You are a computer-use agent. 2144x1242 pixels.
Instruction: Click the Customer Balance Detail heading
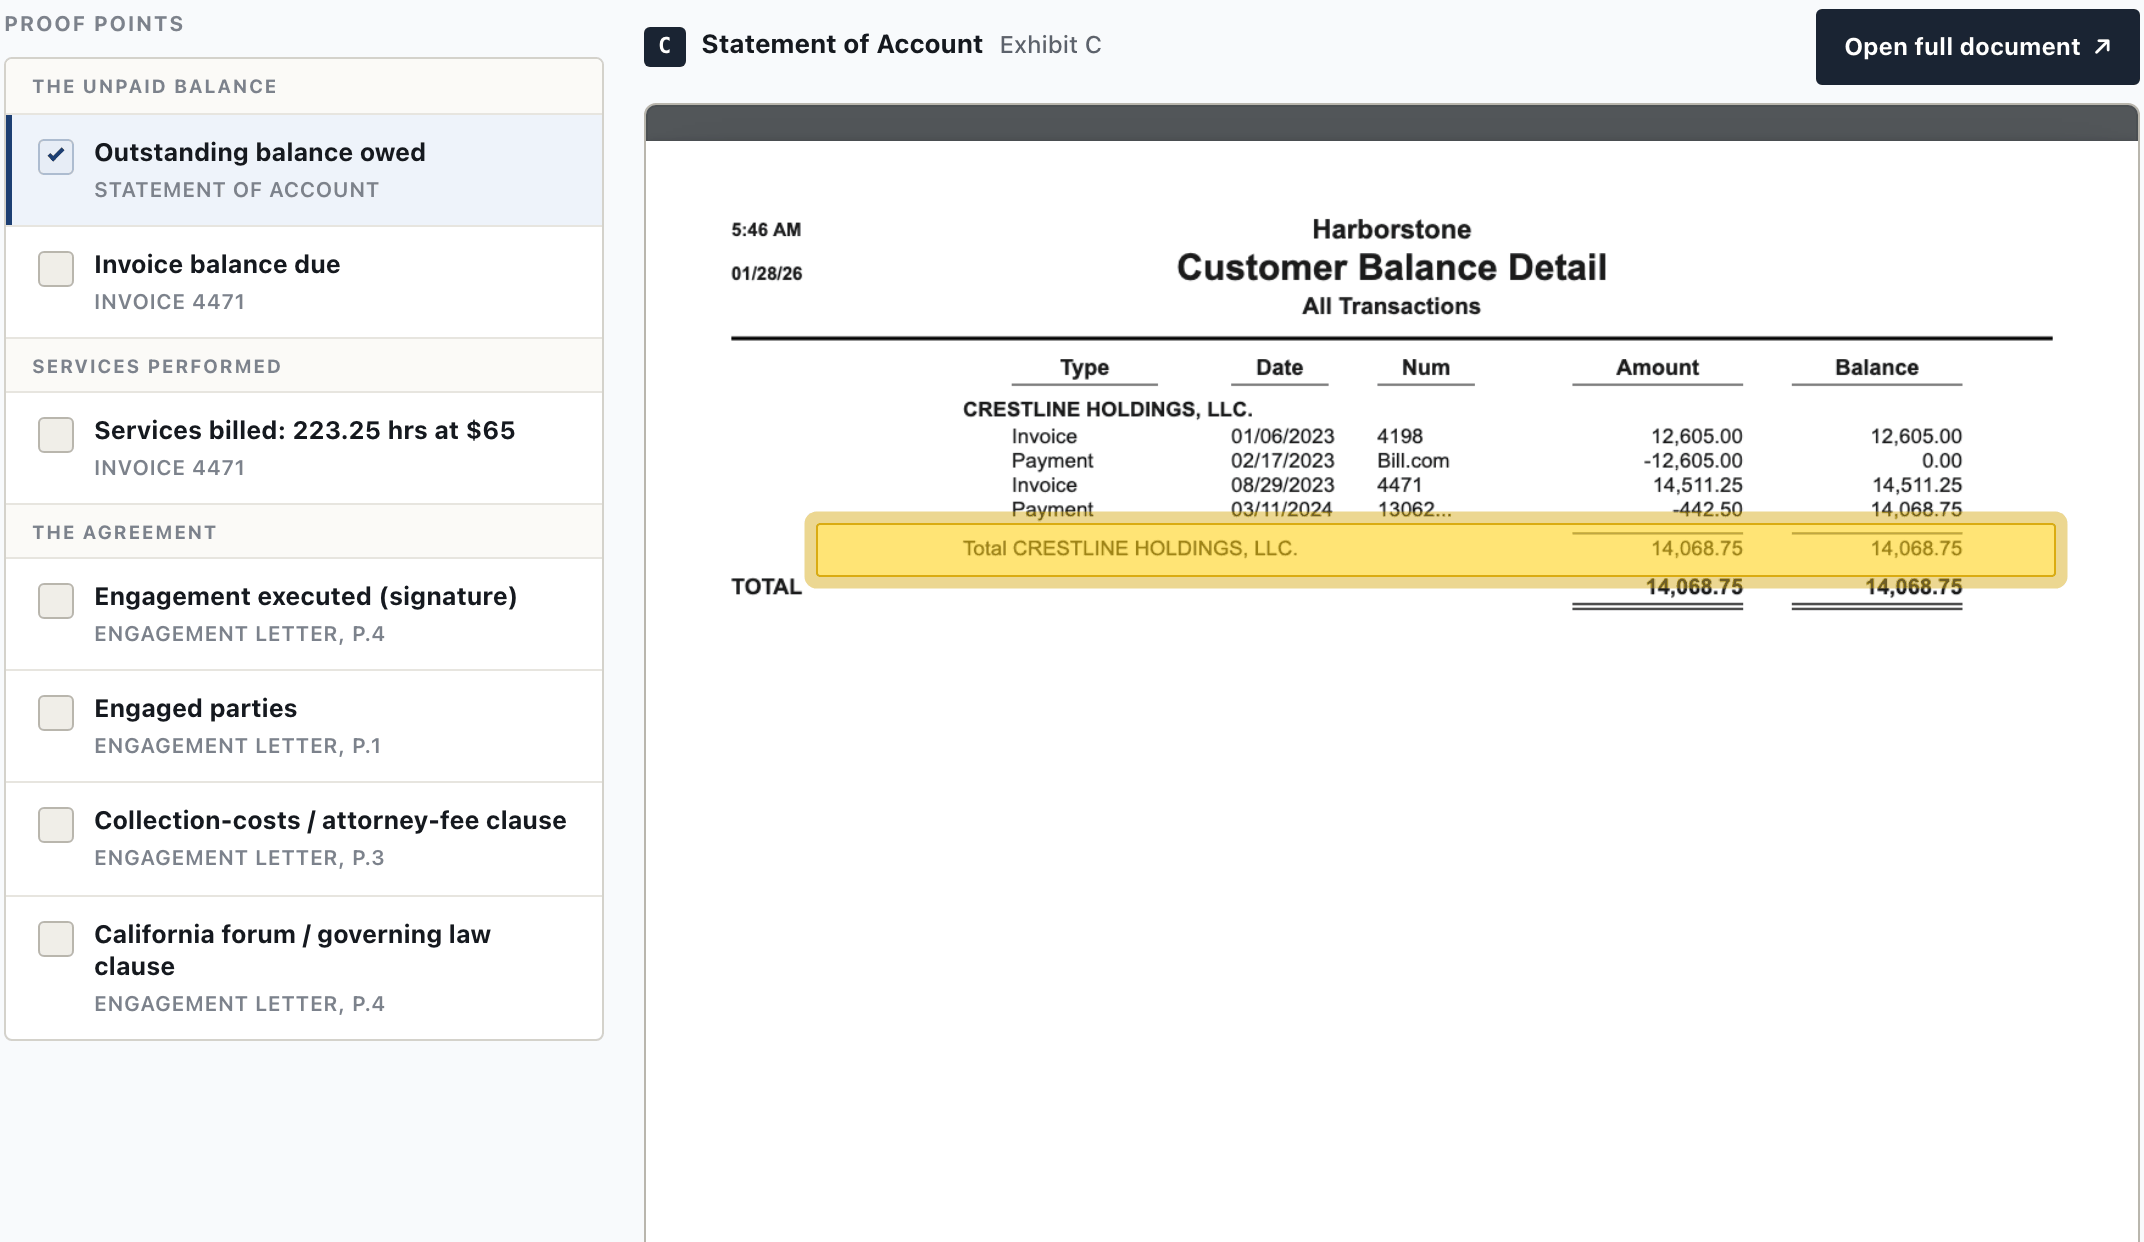pos(1391,267)
